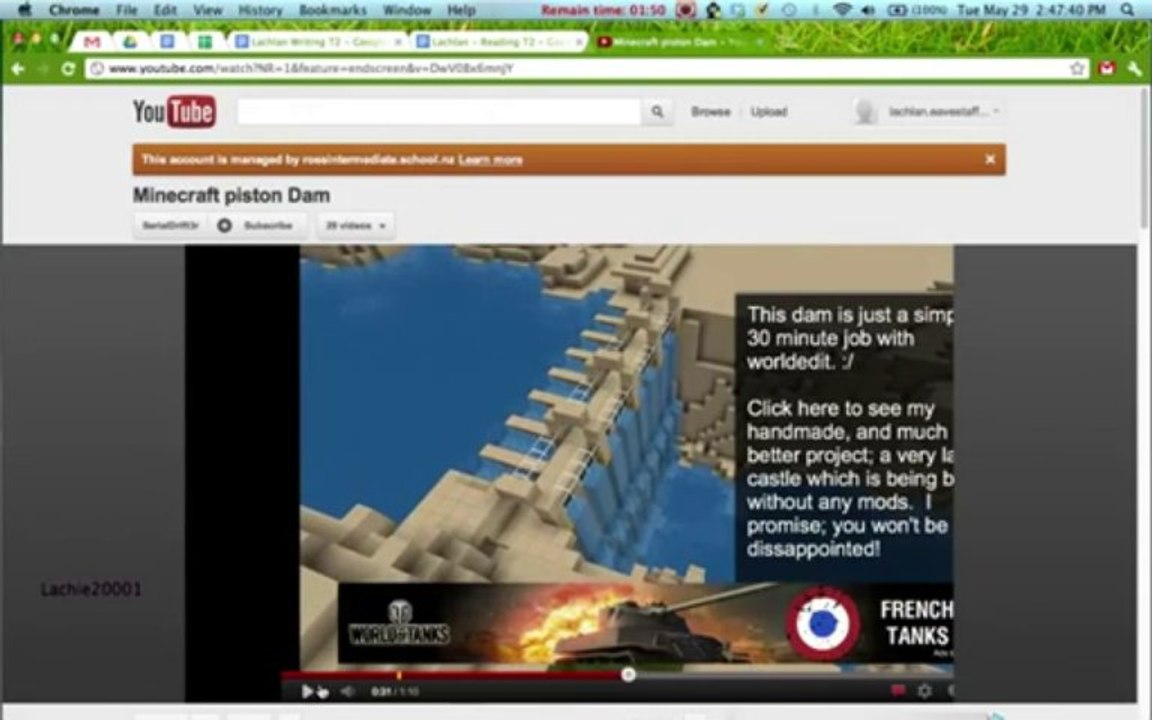Viewport: 1152px width, 720px height.
Task: Switch to the green Google Sheets tab
Action: (x=205, y=42)
